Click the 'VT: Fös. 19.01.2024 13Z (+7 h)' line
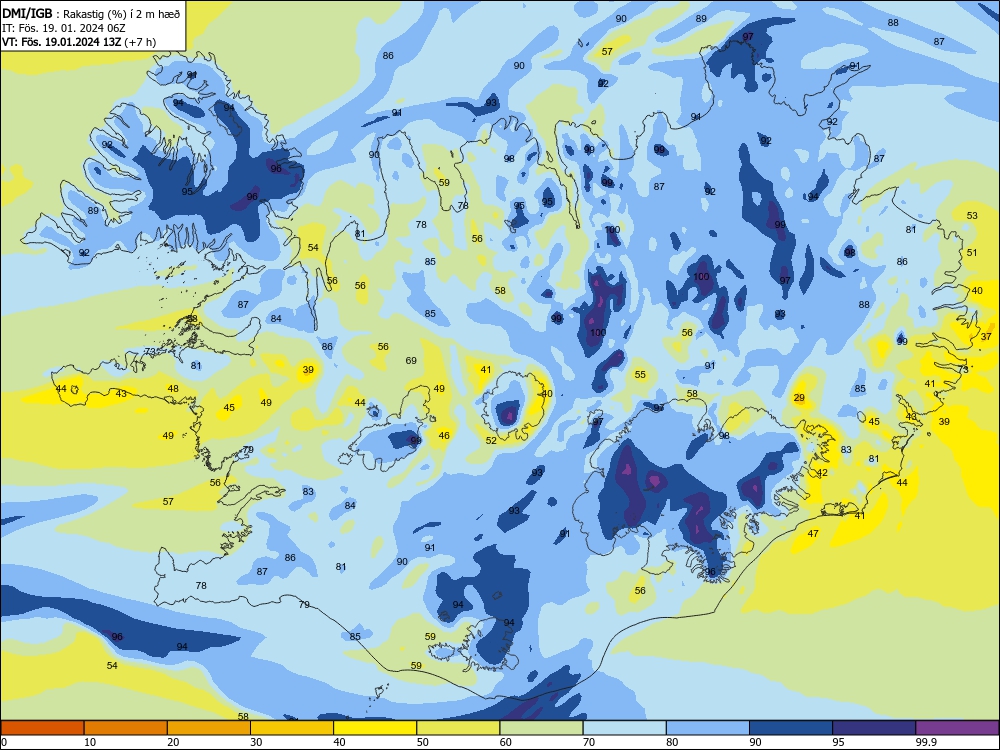Viewport: 1000px width, 750px height. tap(79, 42)
